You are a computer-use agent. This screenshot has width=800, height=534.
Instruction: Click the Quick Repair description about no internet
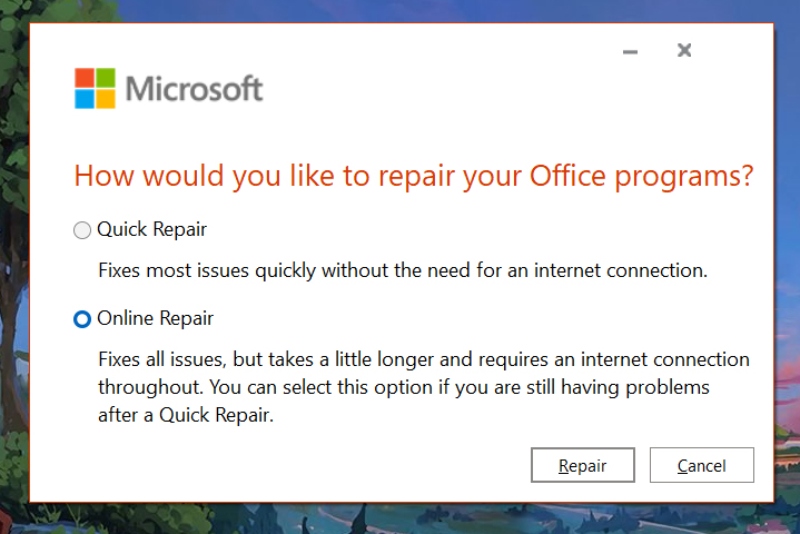(x=402, y=270)
